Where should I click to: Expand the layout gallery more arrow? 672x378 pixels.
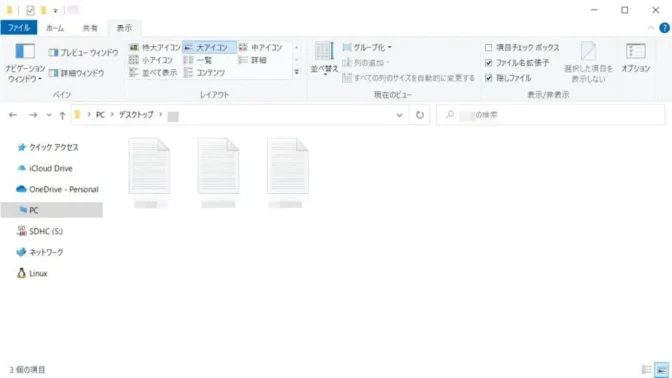tap(297, 72)
